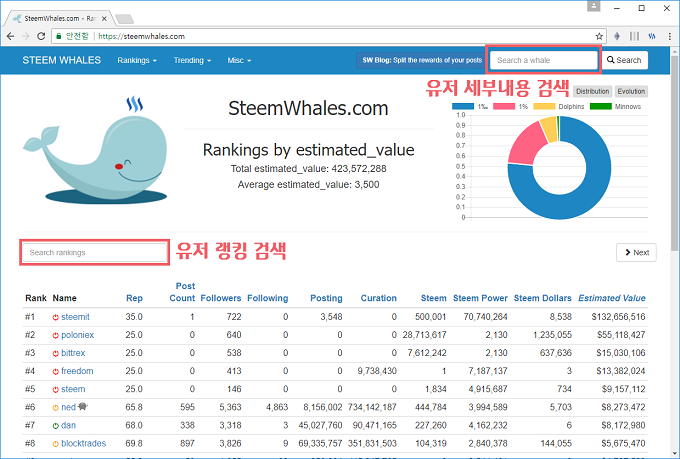
Task: Go to the STEEM WHALES home brand
Action: point(62,60)
